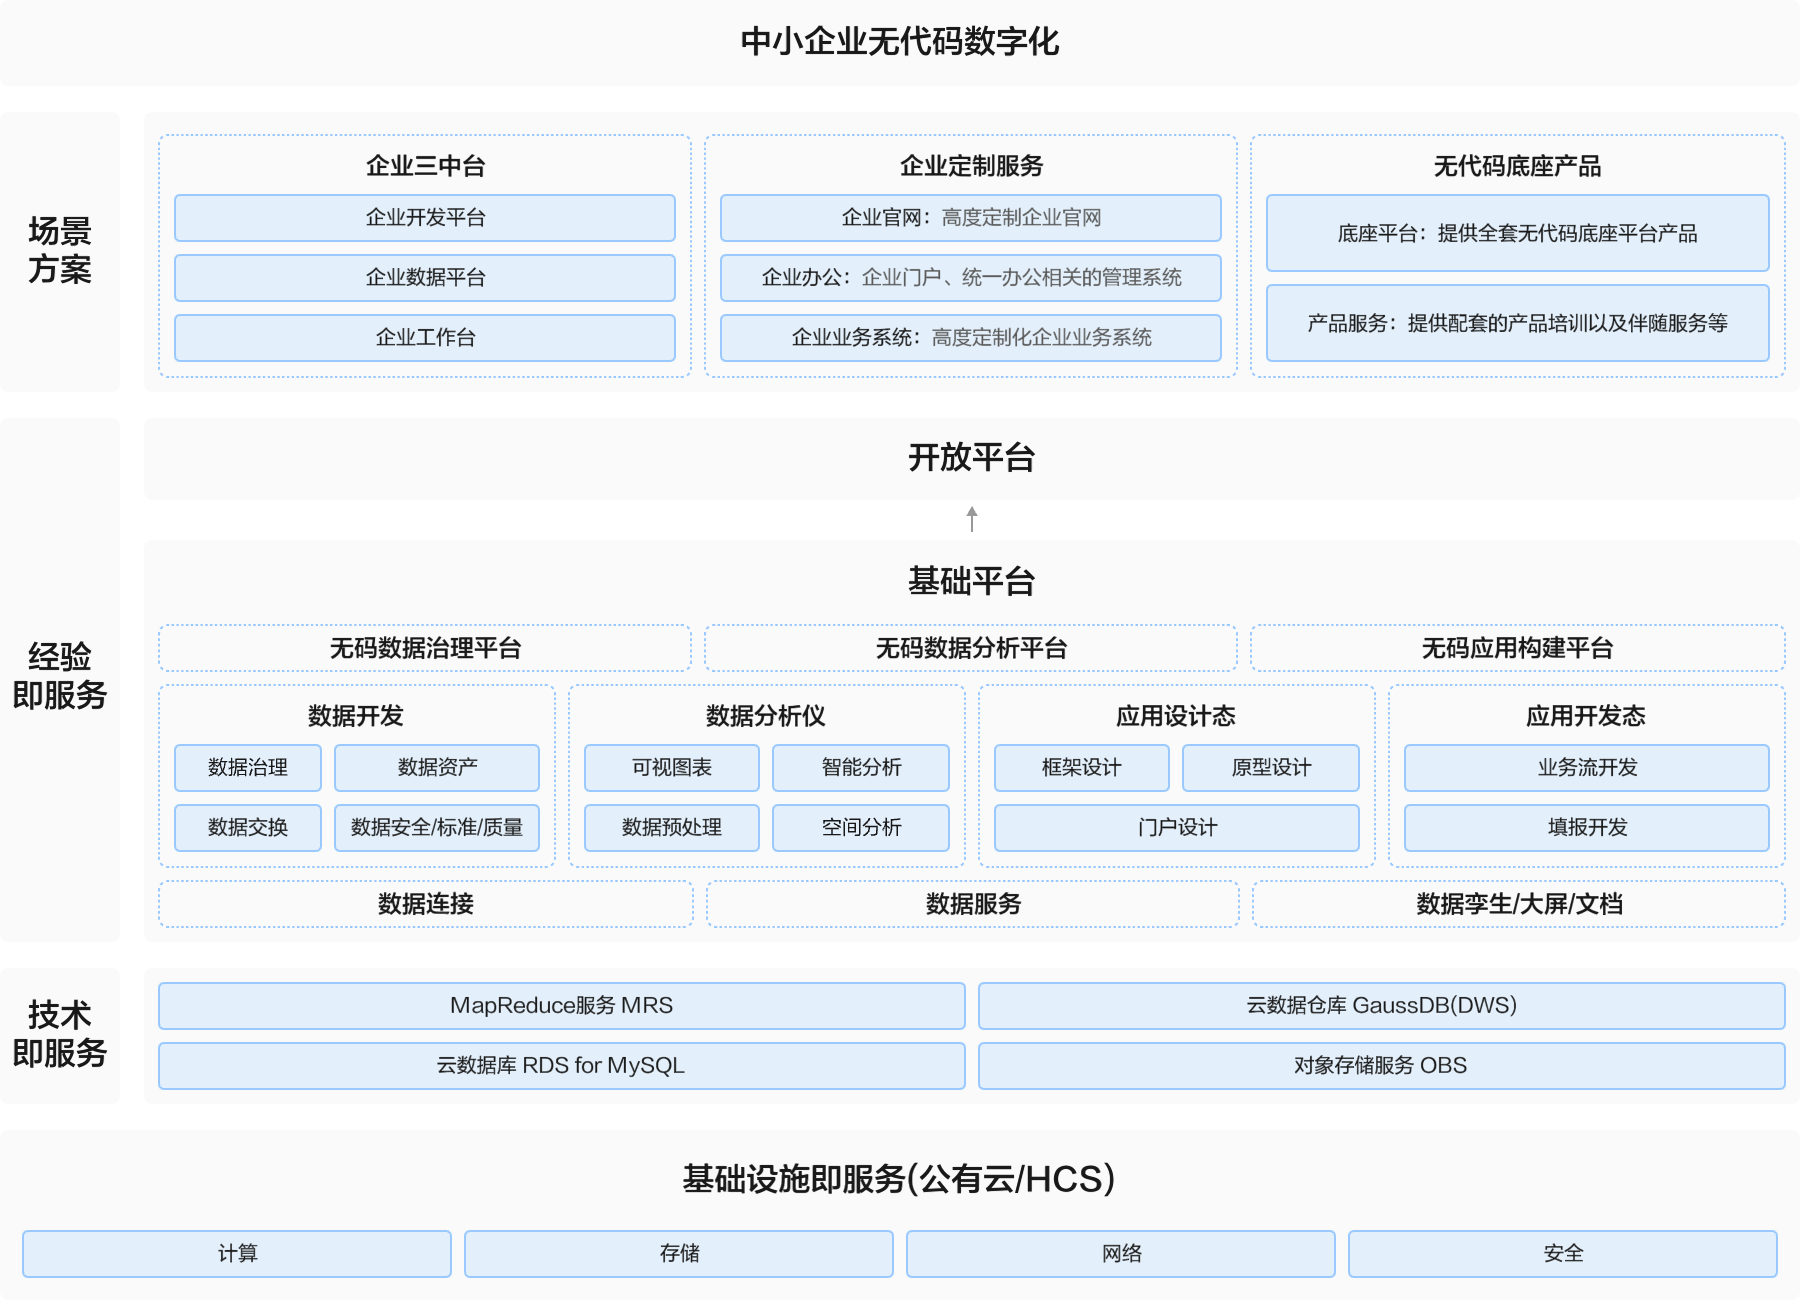Click 云数据库 RDS for MySQL box
The height and width of the screenshot is (1300, 1800).
[x=562, y=1066]
